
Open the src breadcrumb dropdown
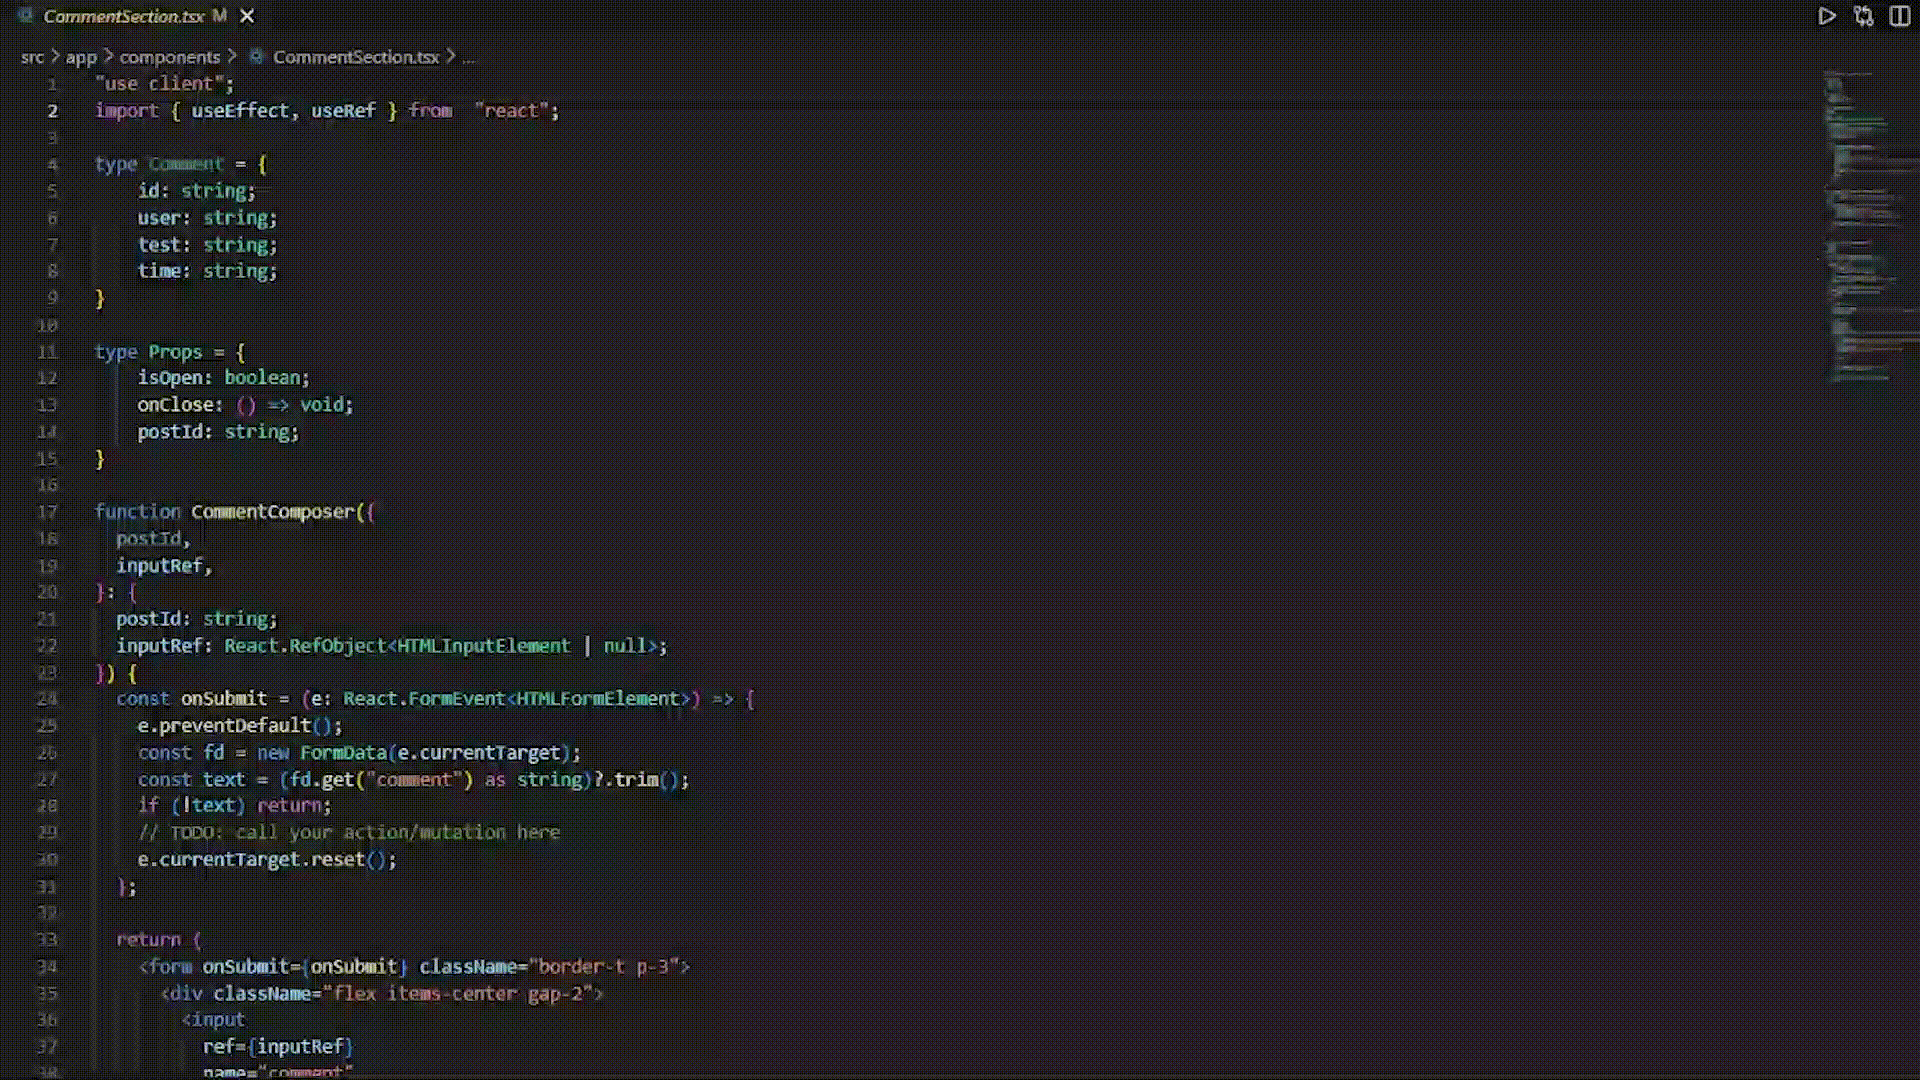click(x=32, y=57)
